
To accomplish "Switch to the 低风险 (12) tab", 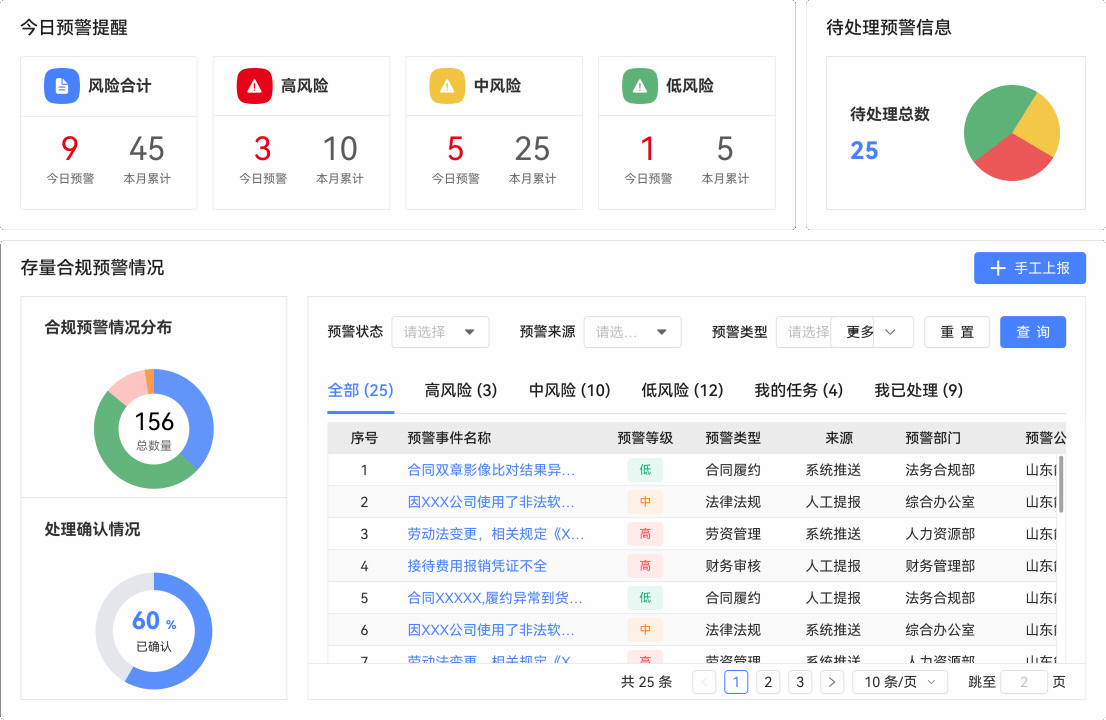I will coord(682,390).
